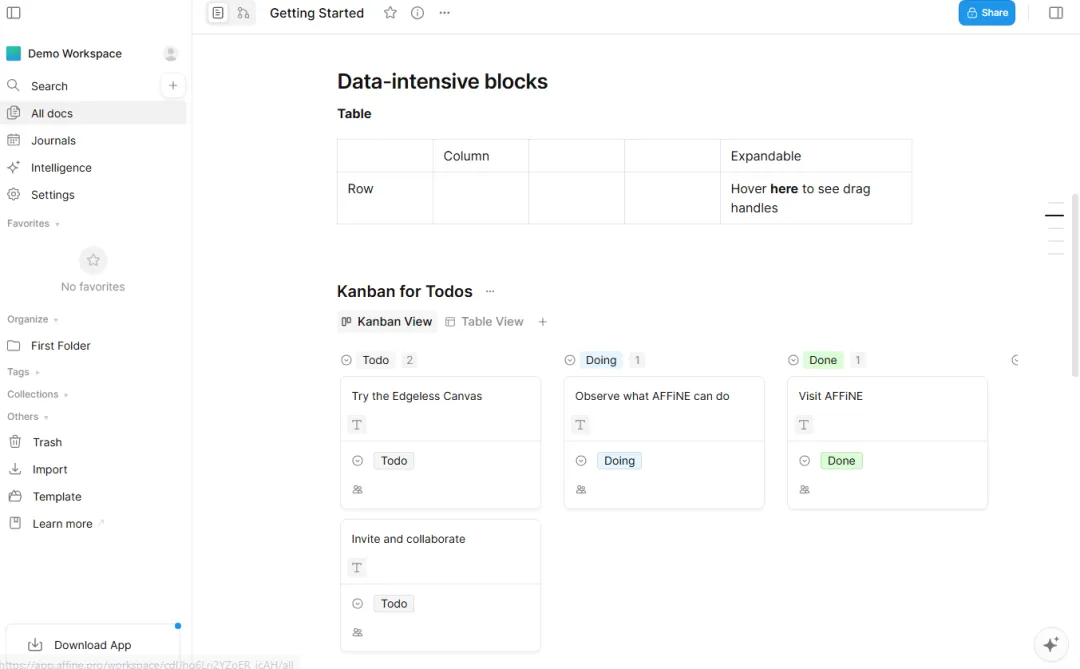Click the Expandable table header cell

click(816, 156)
